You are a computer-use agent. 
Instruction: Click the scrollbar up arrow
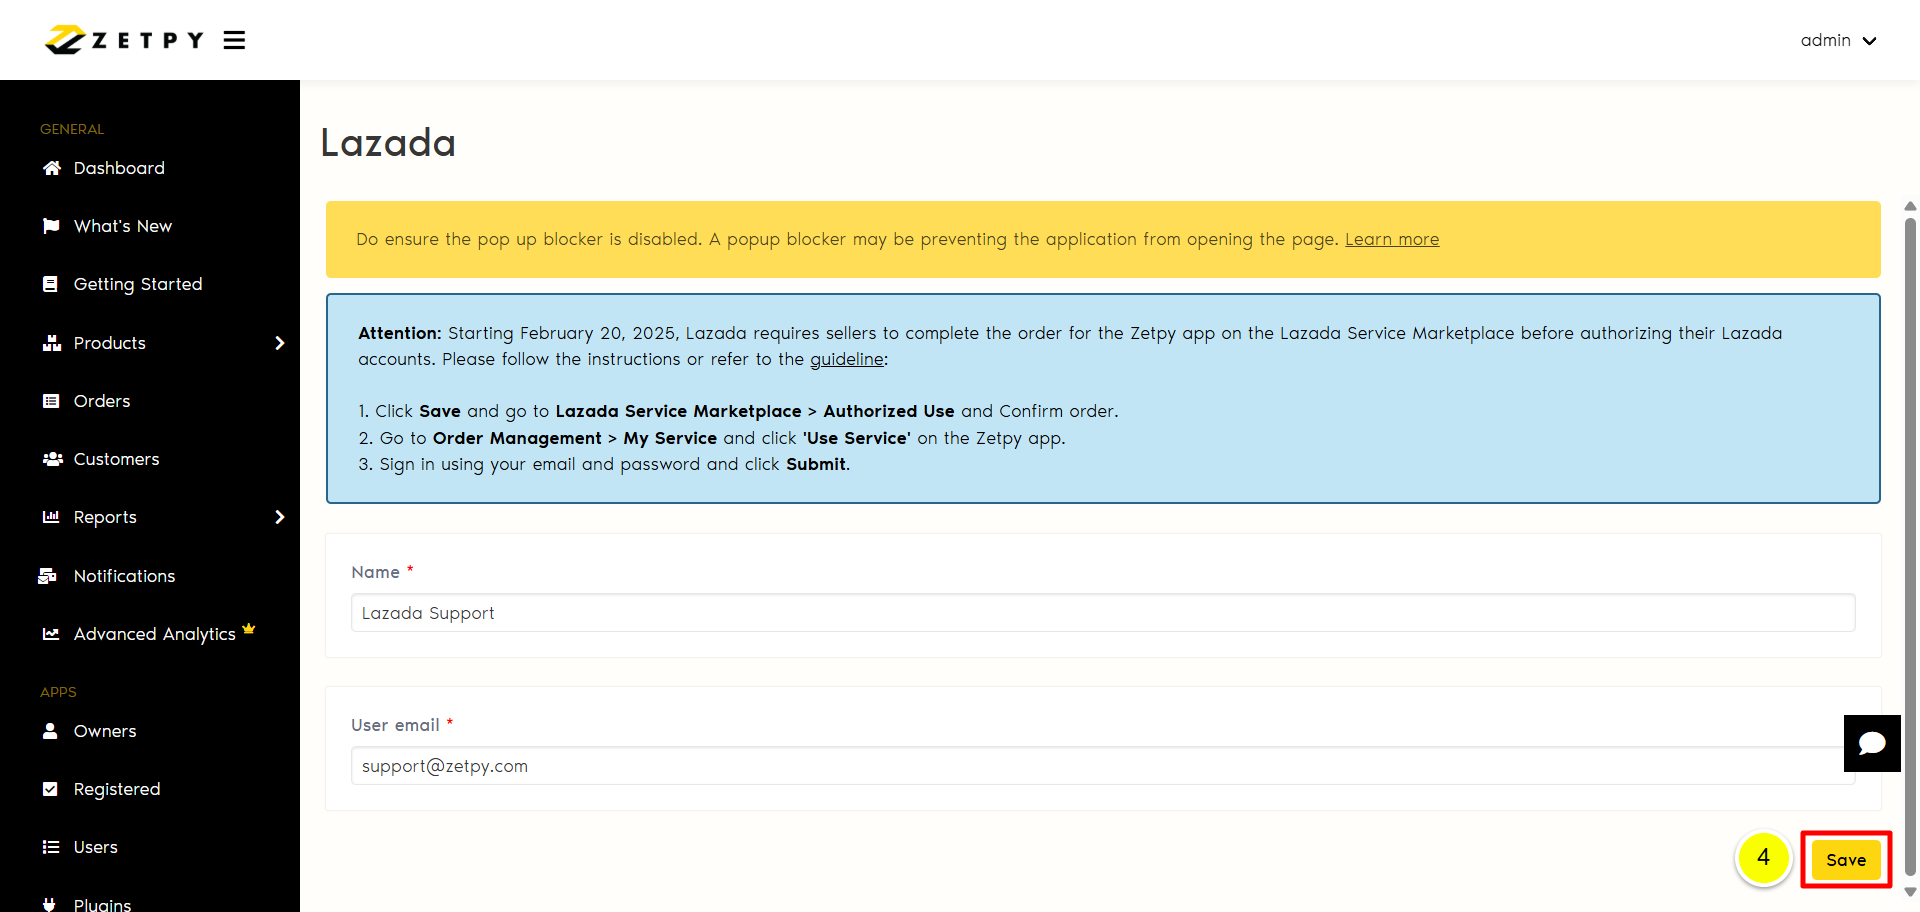tap(1910, 206)
